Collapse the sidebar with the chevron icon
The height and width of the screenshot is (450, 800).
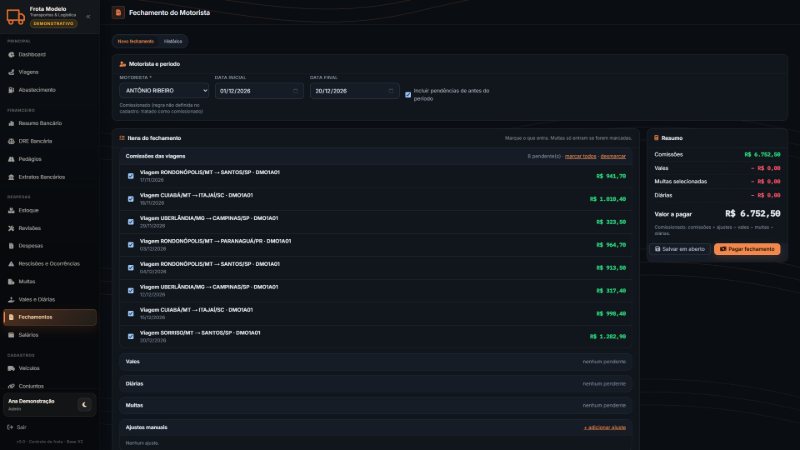coord(88,17)
